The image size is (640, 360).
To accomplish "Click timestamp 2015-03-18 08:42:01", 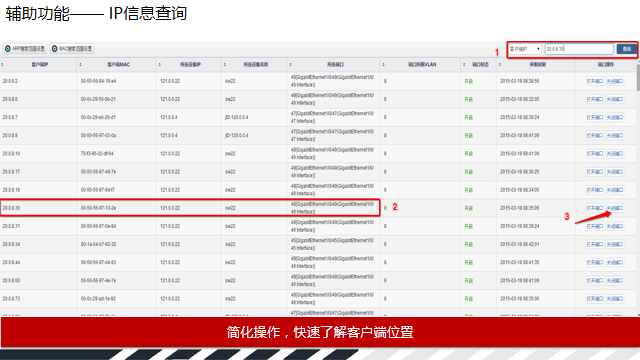I will point(520,244).
